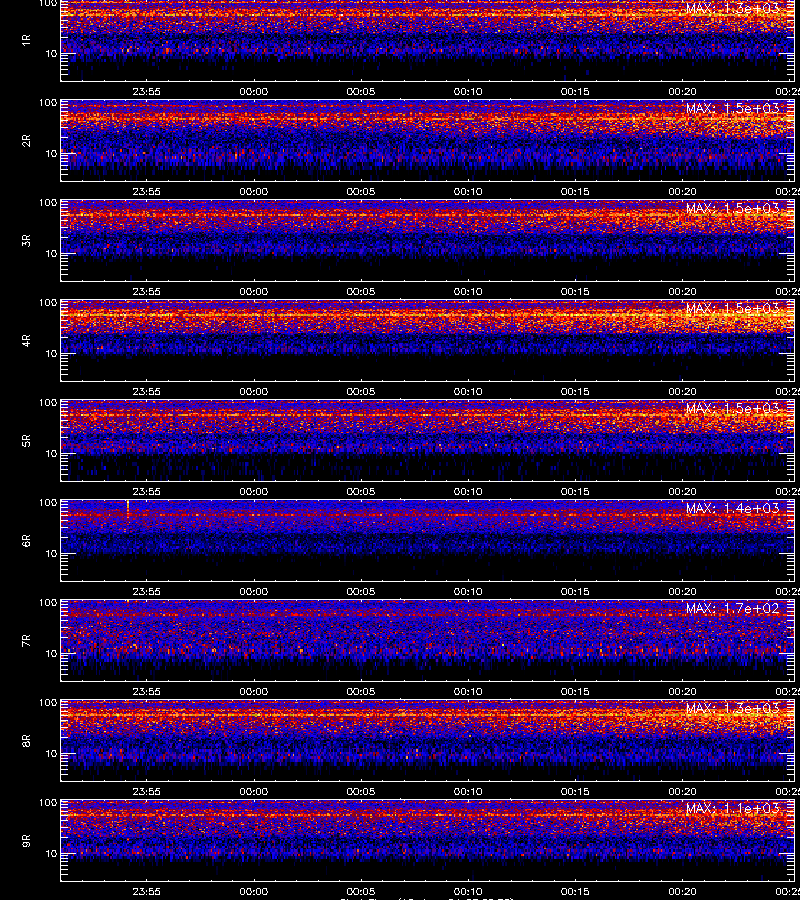This screenshot has height=900, width=800.
Task: Select the MAX: 1.5e+03 text in panel 4R
Action: pos(733,308)
